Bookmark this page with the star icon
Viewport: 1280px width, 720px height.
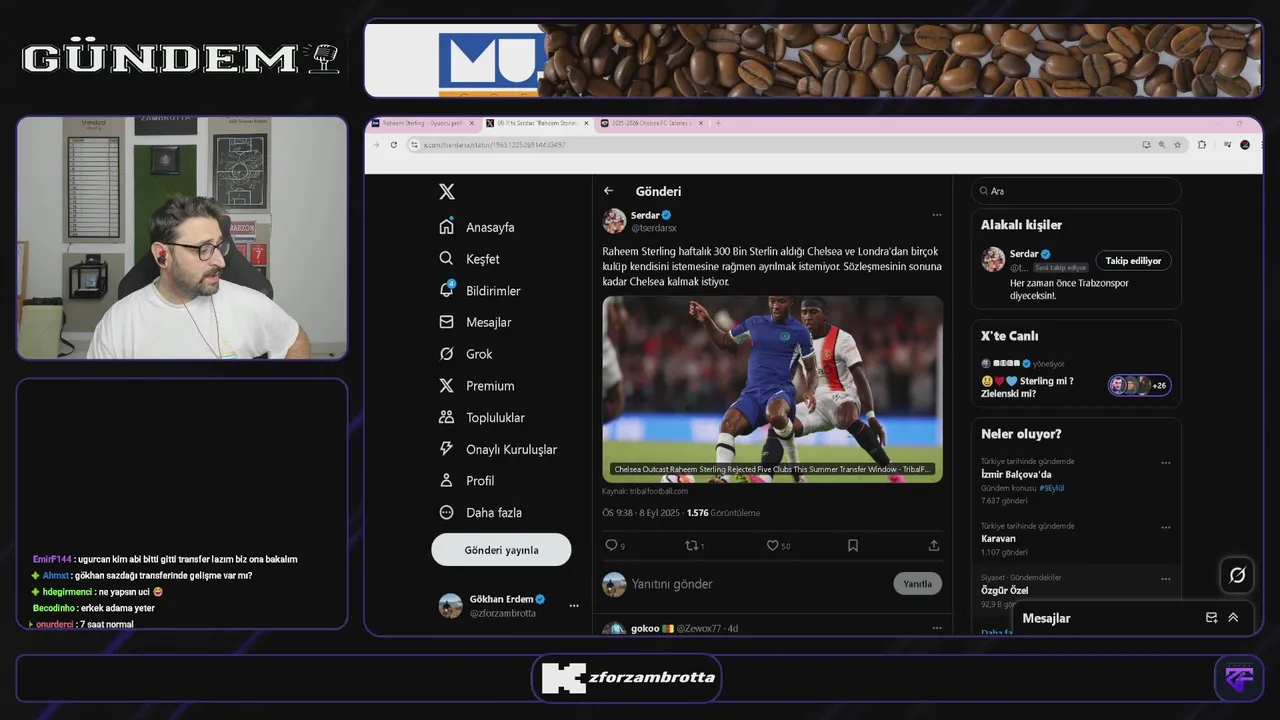click(x=1177, y=145)
